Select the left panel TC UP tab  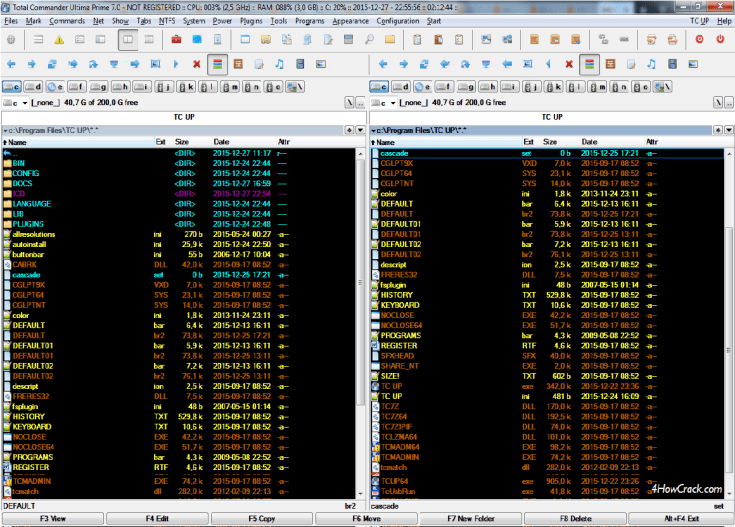184,117
